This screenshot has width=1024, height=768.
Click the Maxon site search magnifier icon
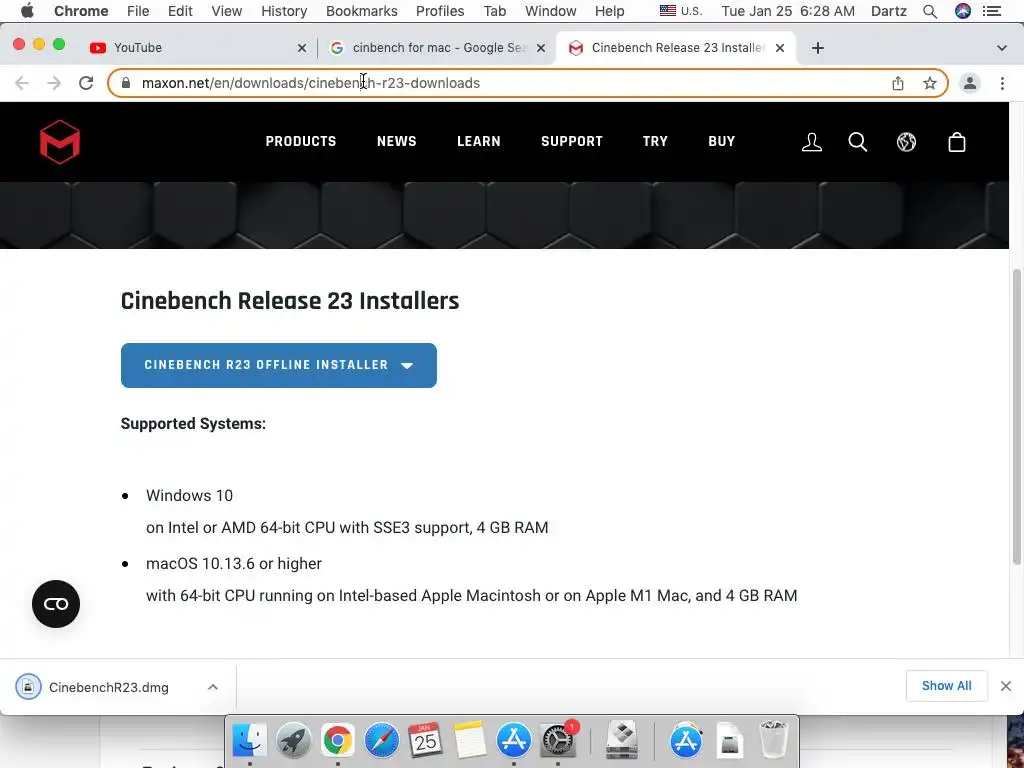(857, 142)
